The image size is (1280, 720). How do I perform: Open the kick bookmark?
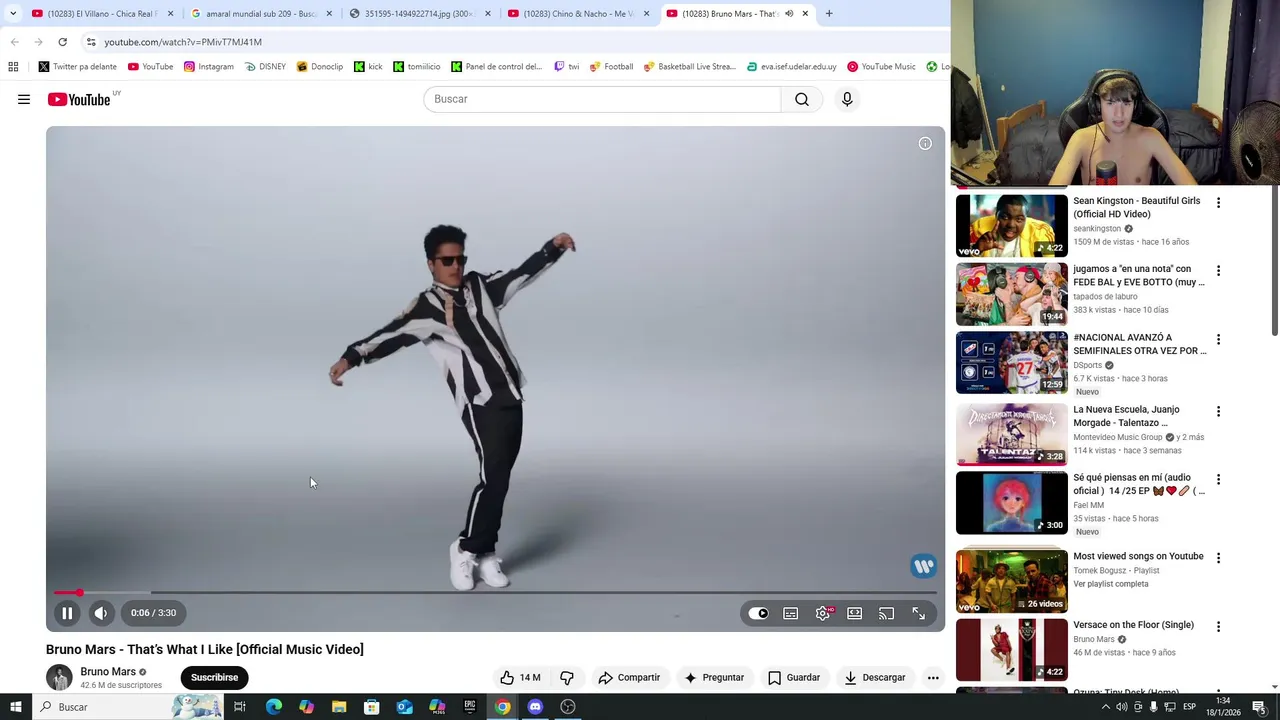click(367, 67)
